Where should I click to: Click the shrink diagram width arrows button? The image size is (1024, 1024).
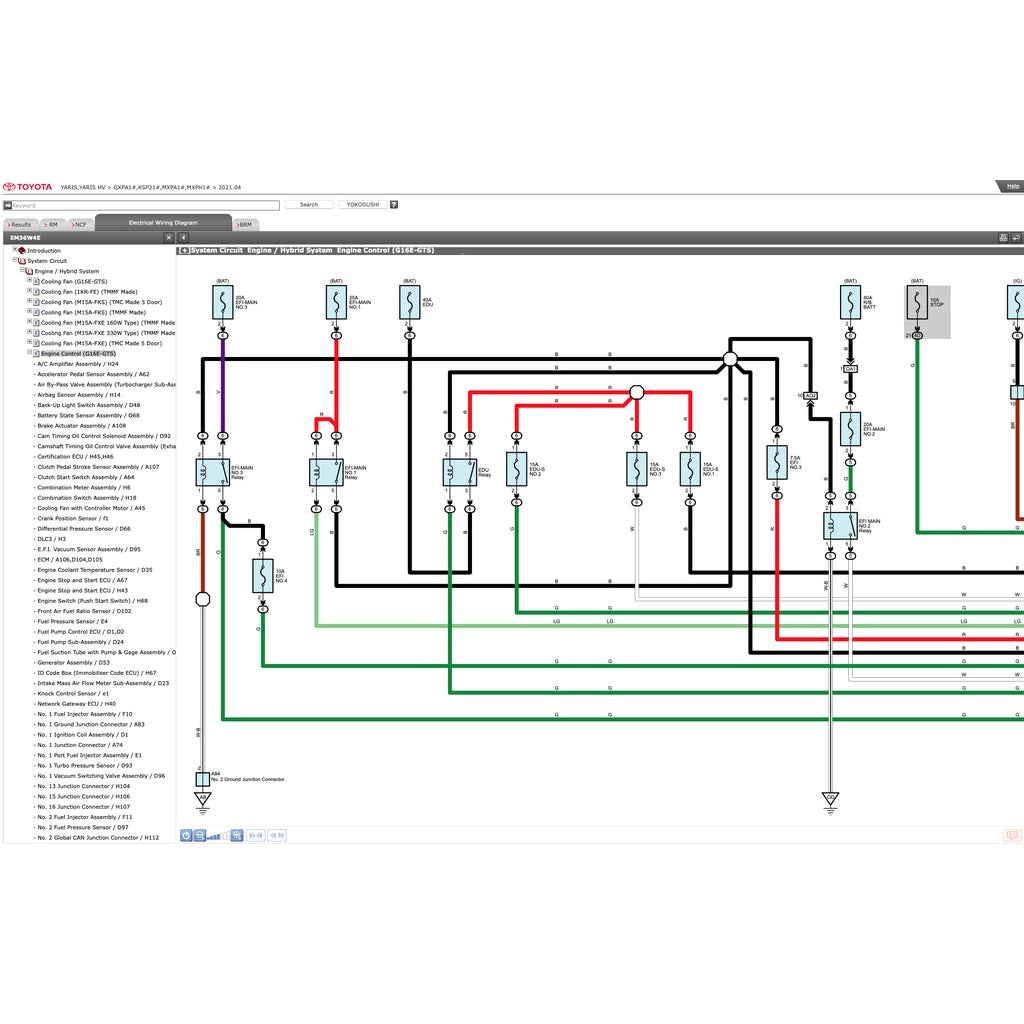coord(256,835)
